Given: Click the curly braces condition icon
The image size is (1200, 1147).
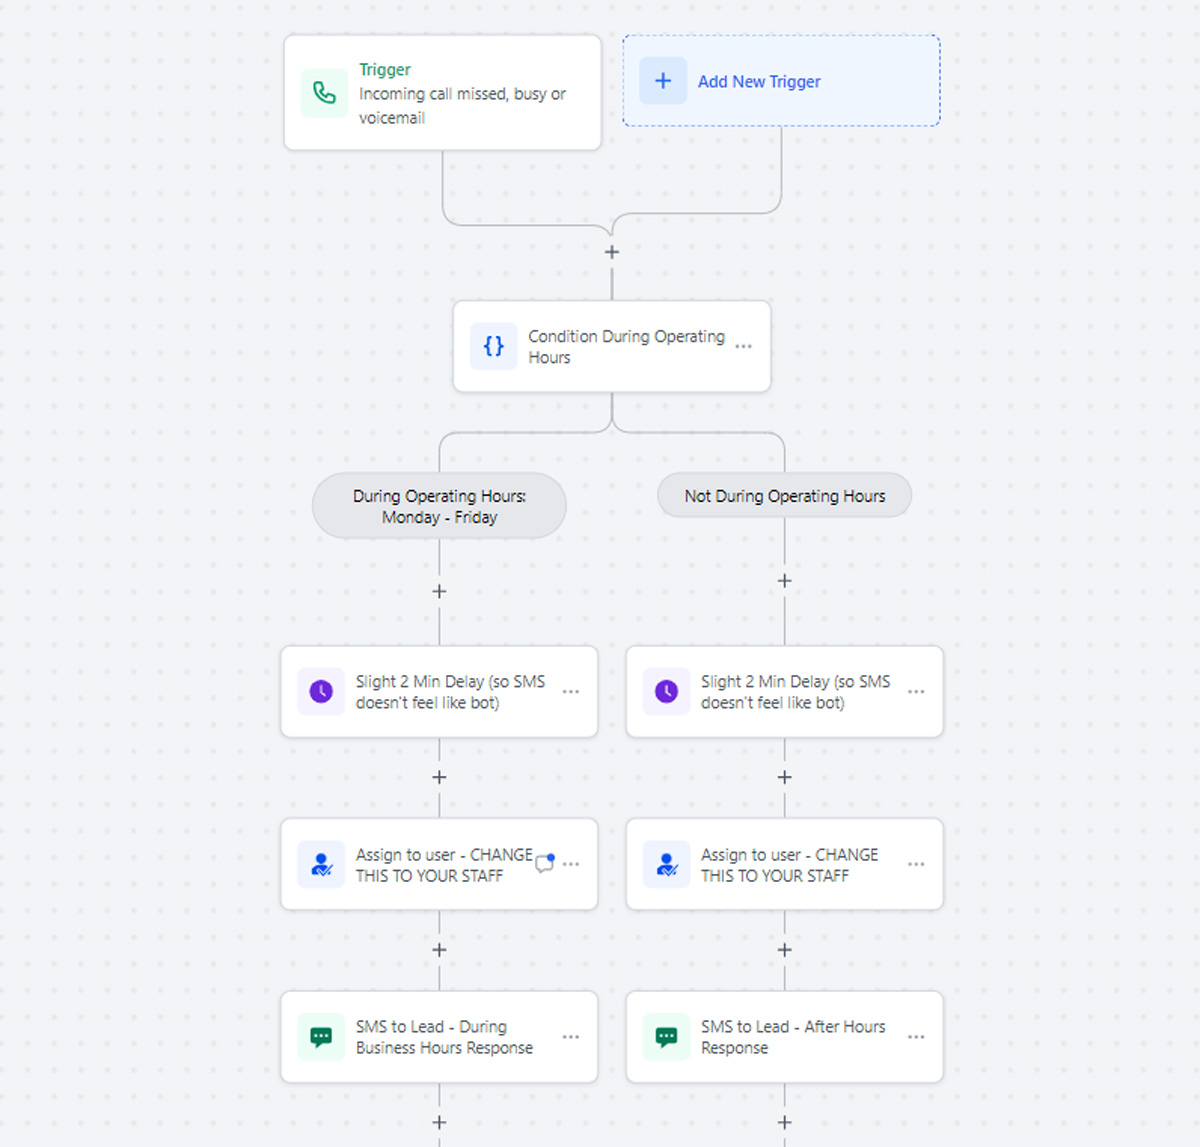Looking at the screenshot, I should (x=493, y=346).
